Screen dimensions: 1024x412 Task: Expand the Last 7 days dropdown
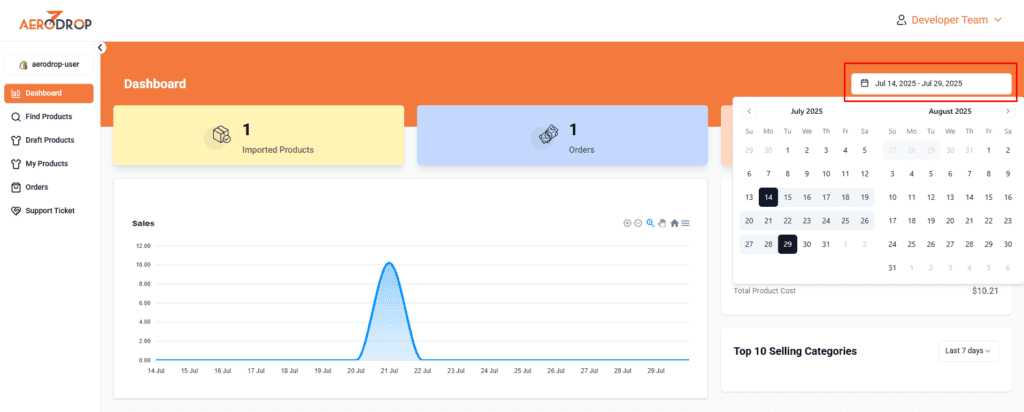point(969,351)
